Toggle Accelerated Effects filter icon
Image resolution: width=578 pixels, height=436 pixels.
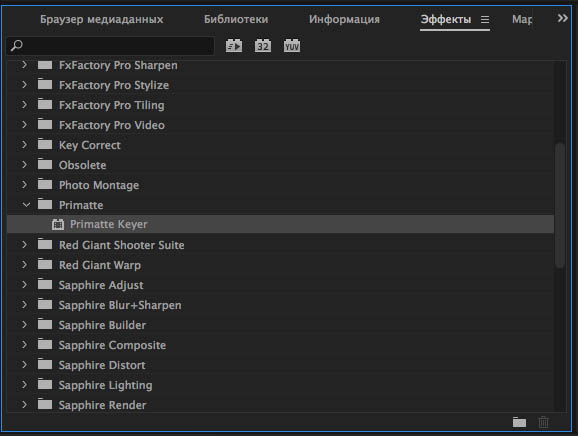tap(234, 46)
